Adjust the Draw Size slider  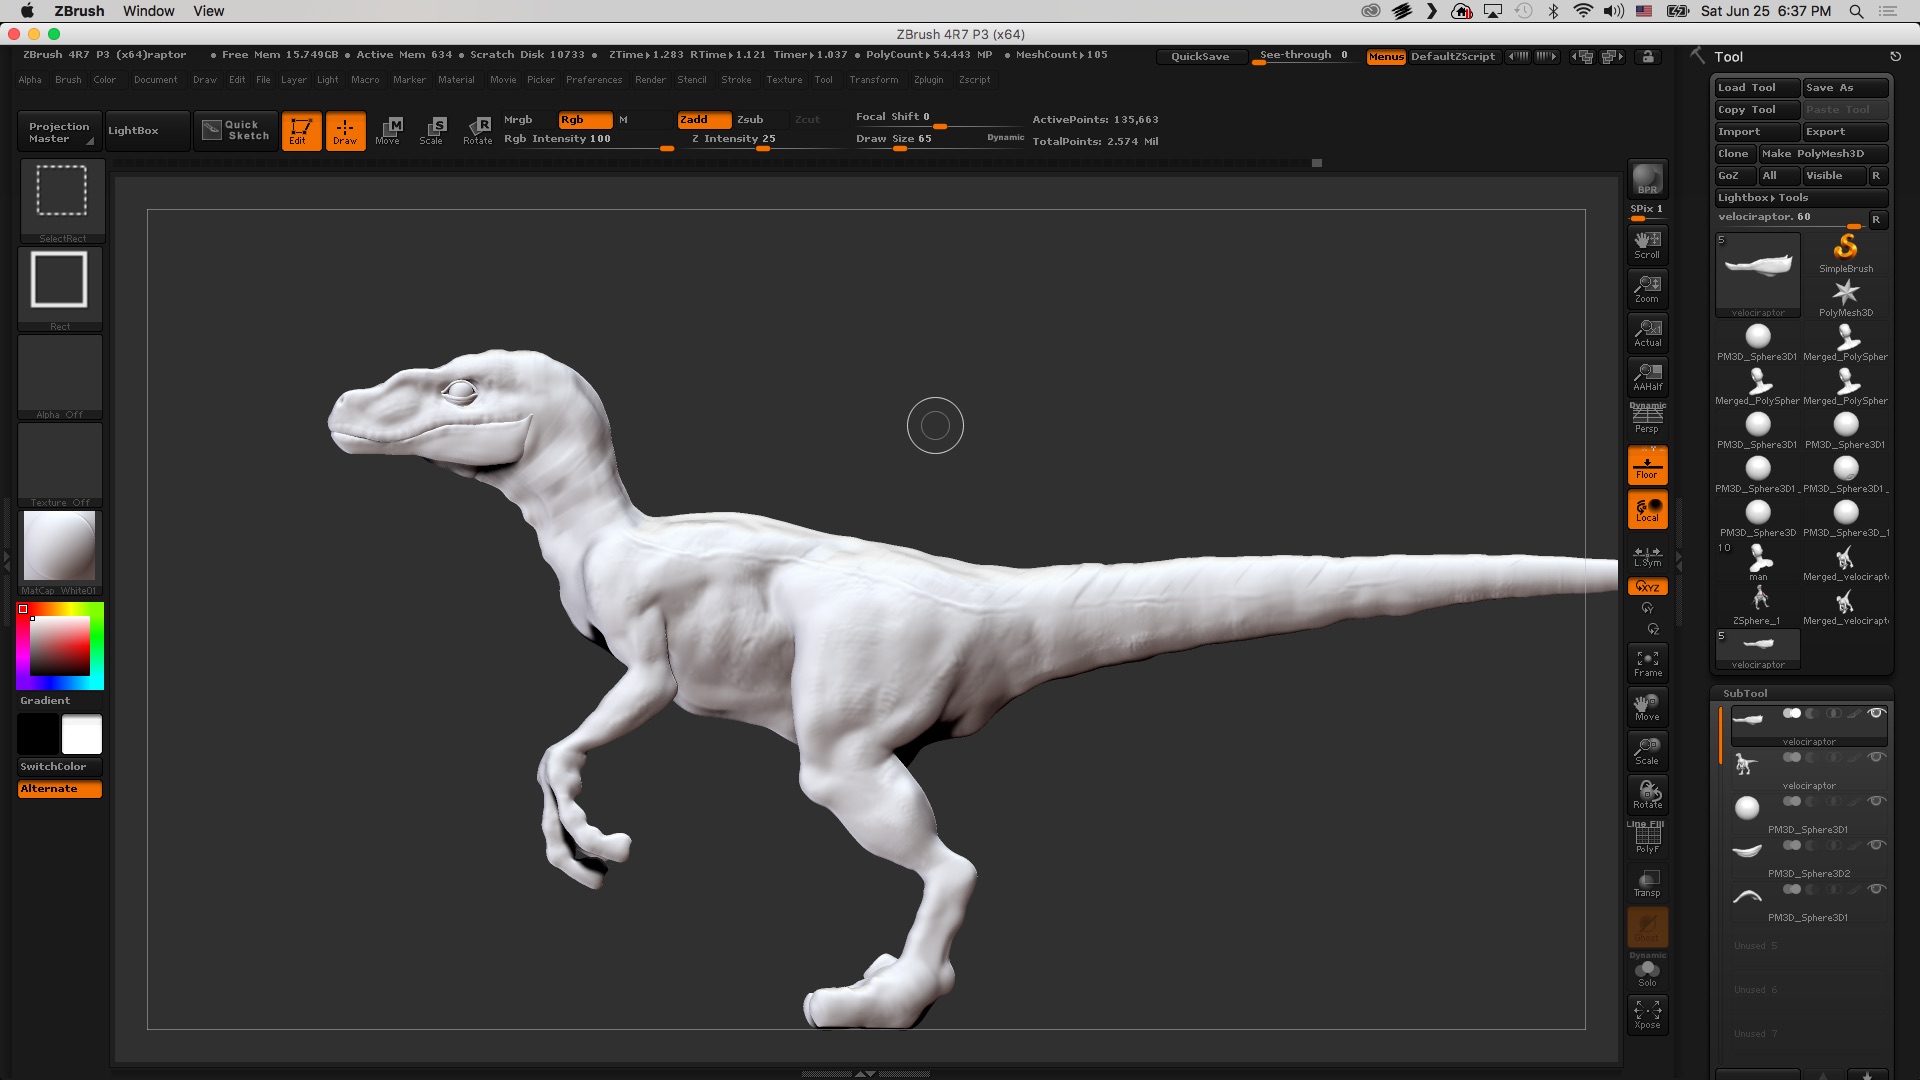(x=939, y=140)
